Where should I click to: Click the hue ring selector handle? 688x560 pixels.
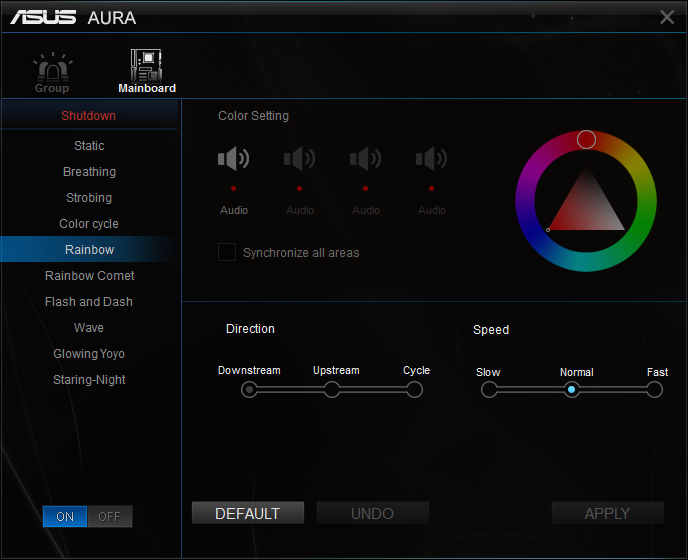click(586, 140)
